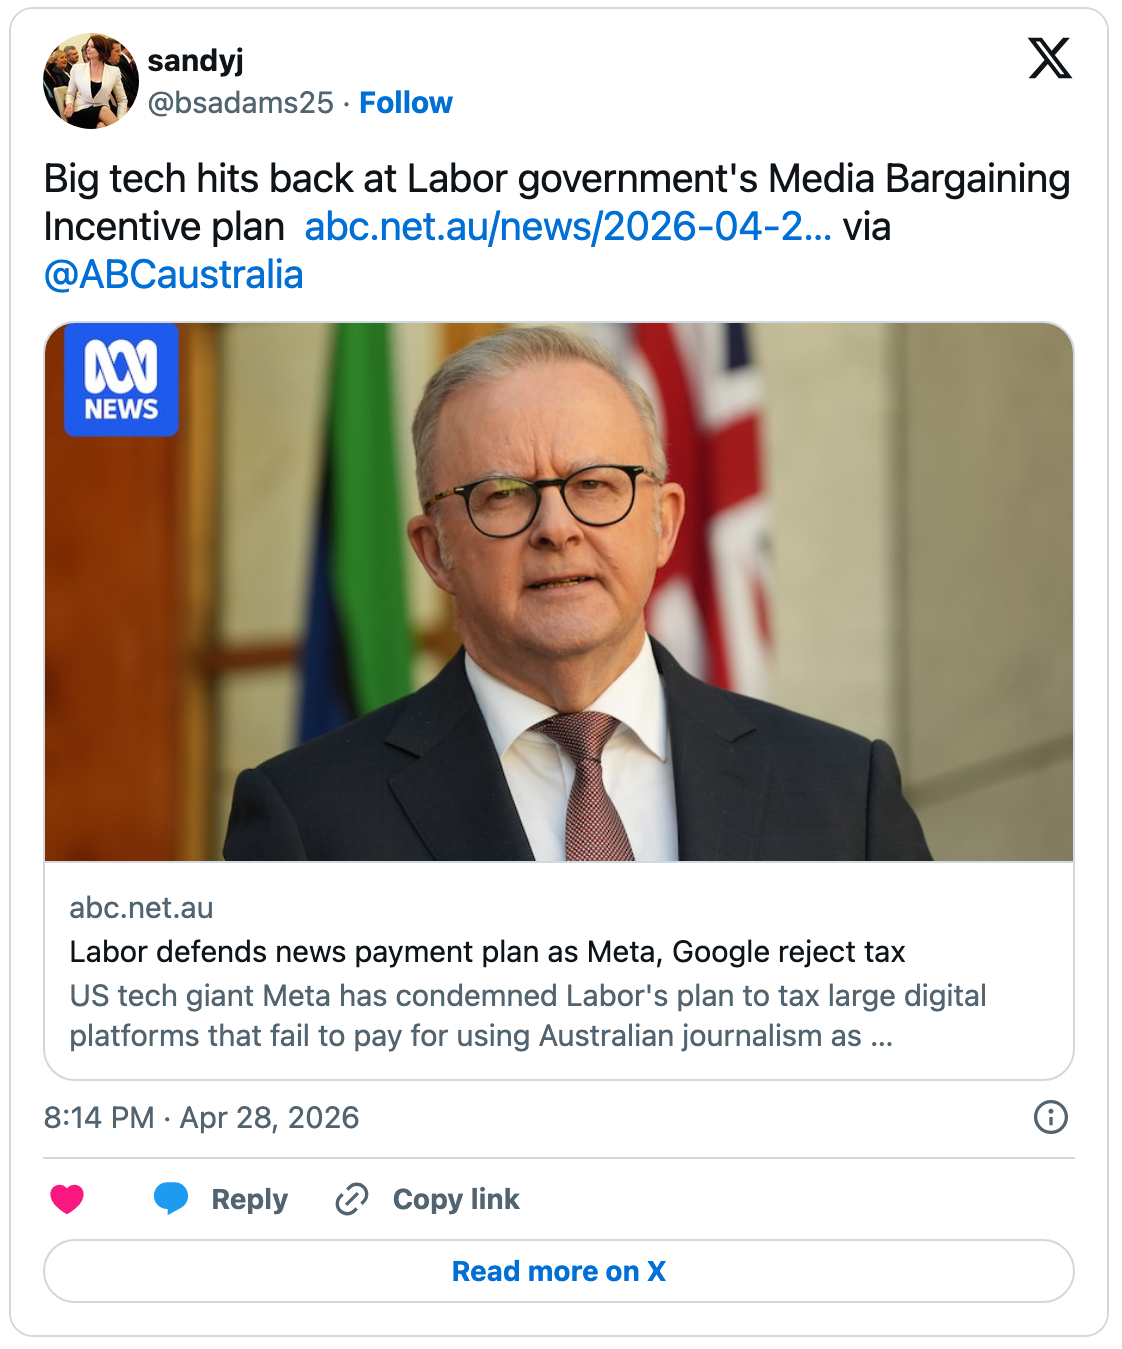Open sandyj's profile avatar
Viewport: 1122px width, 1349px height.
coord(91,81)
